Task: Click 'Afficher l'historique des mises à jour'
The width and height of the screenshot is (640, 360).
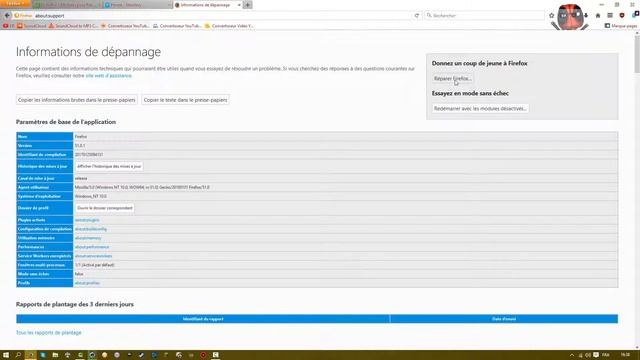Action: tap(109, 167)
